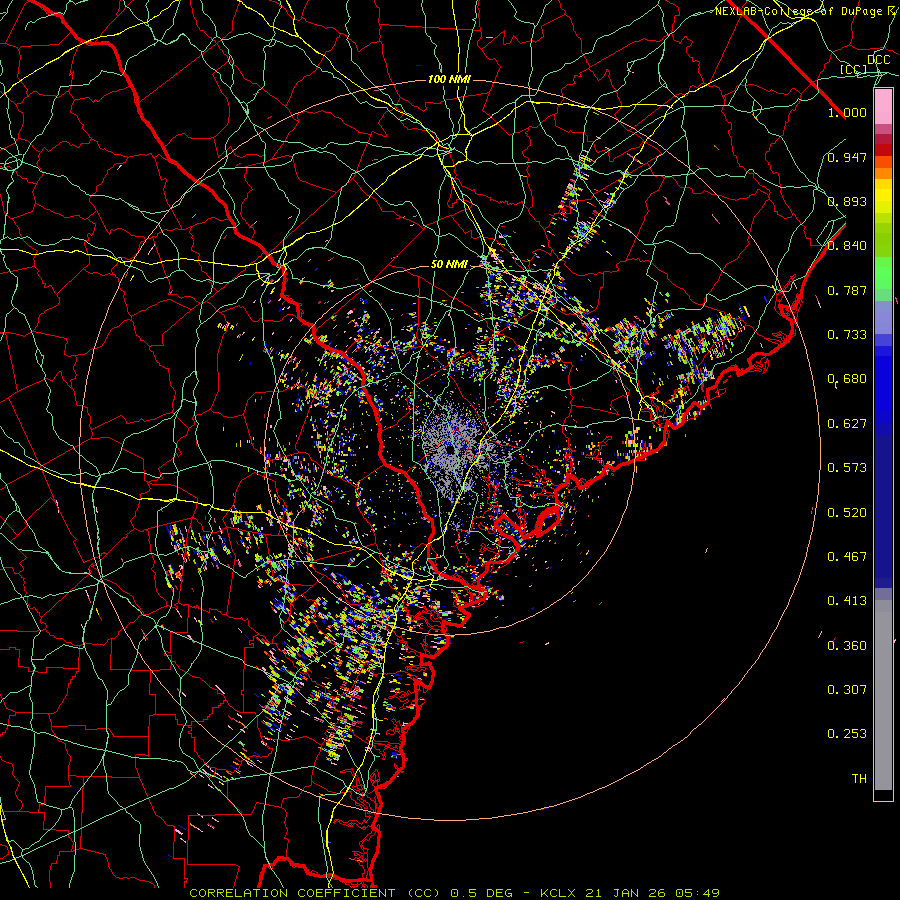Click the 0.413 scale value
The width and height of the screenshot is (900, 900).
(x=847, y=601)
